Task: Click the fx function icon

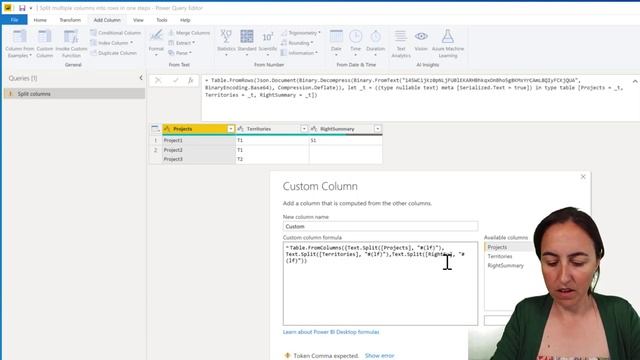Action: point(191,80)
